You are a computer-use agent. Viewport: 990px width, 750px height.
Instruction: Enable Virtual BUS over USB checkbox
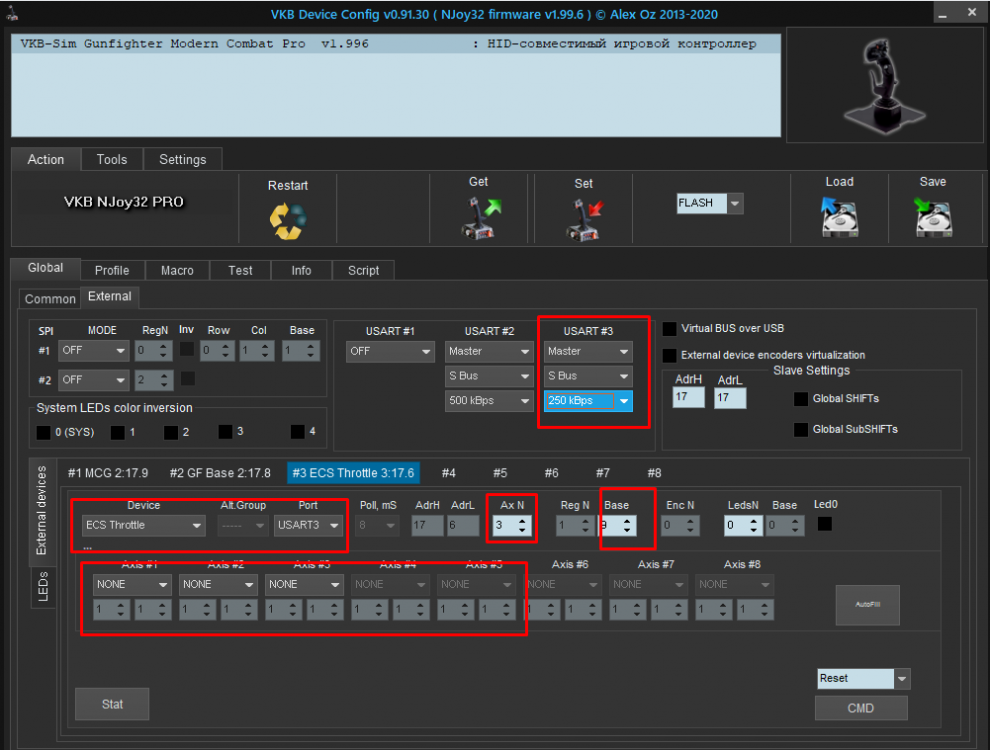[670, 328]
